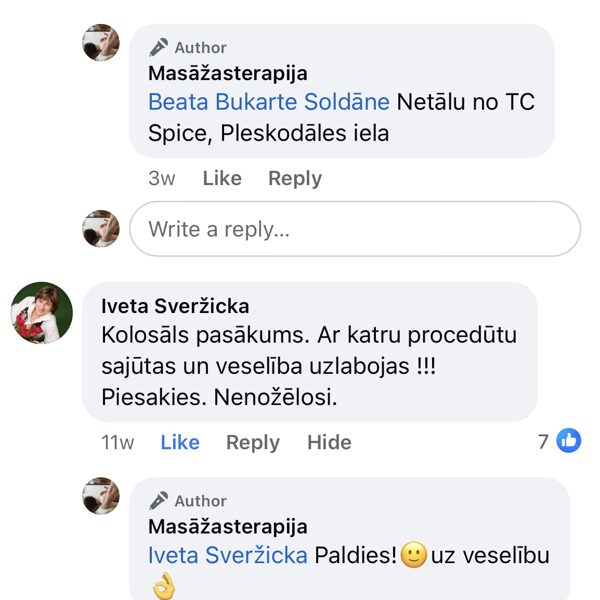Click the 11w timestamp on Iveta's comment
Viewport: 600px width, 600px height.
(x=118, y=442)
